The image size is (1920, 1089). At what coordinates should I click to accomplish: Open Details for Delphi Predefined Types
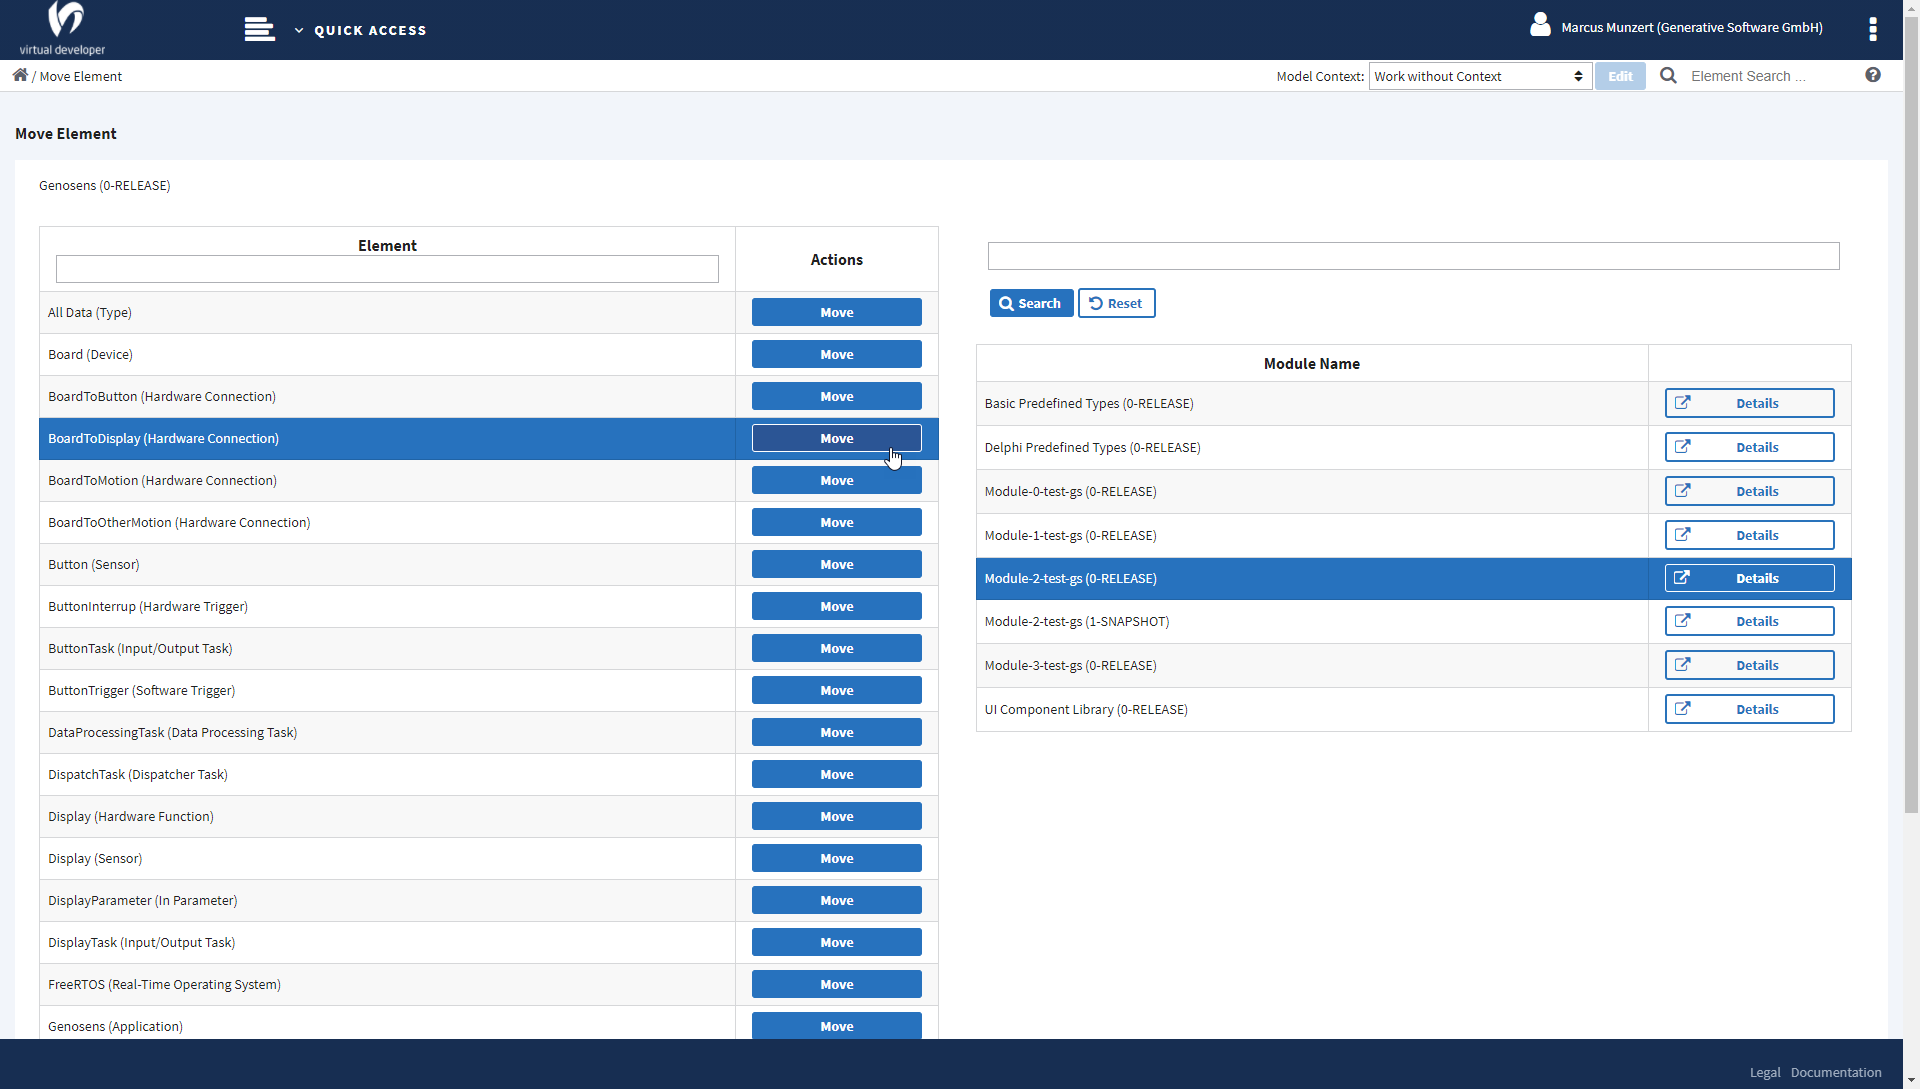[1749, 447]
